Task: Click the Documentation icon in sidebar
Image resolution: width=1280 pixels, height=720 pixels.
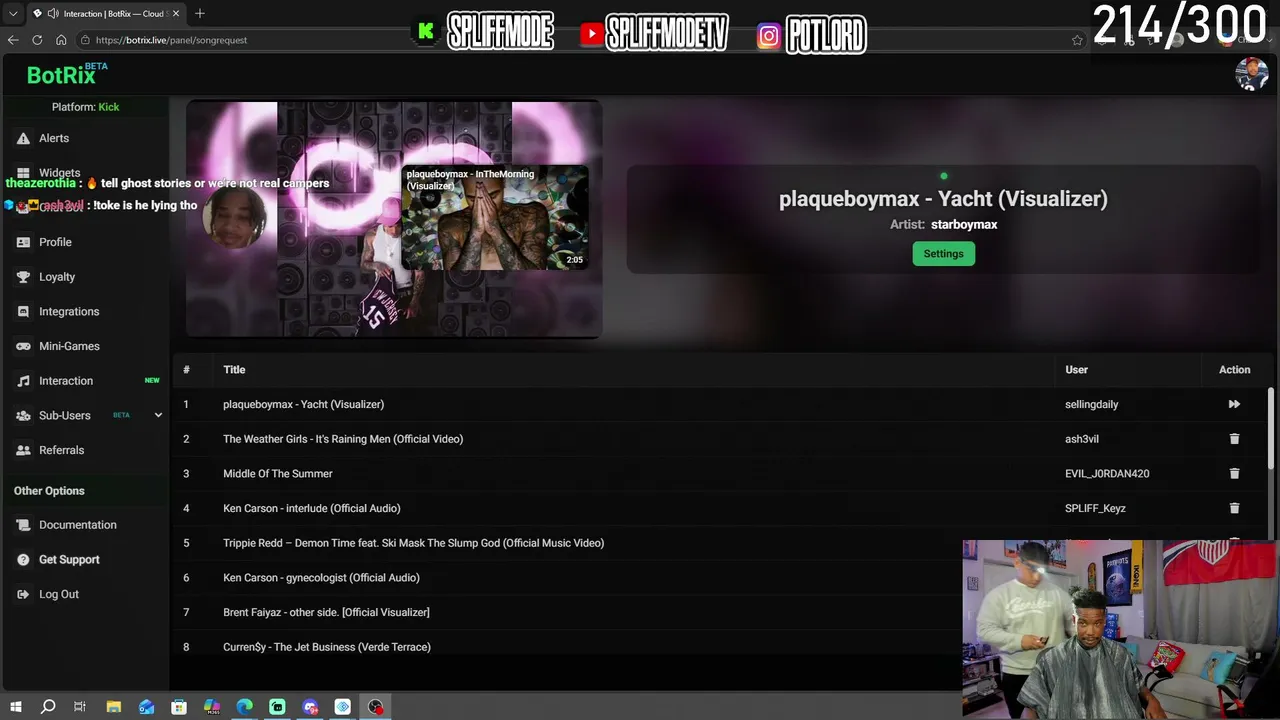Action: (x=23, y=525)
